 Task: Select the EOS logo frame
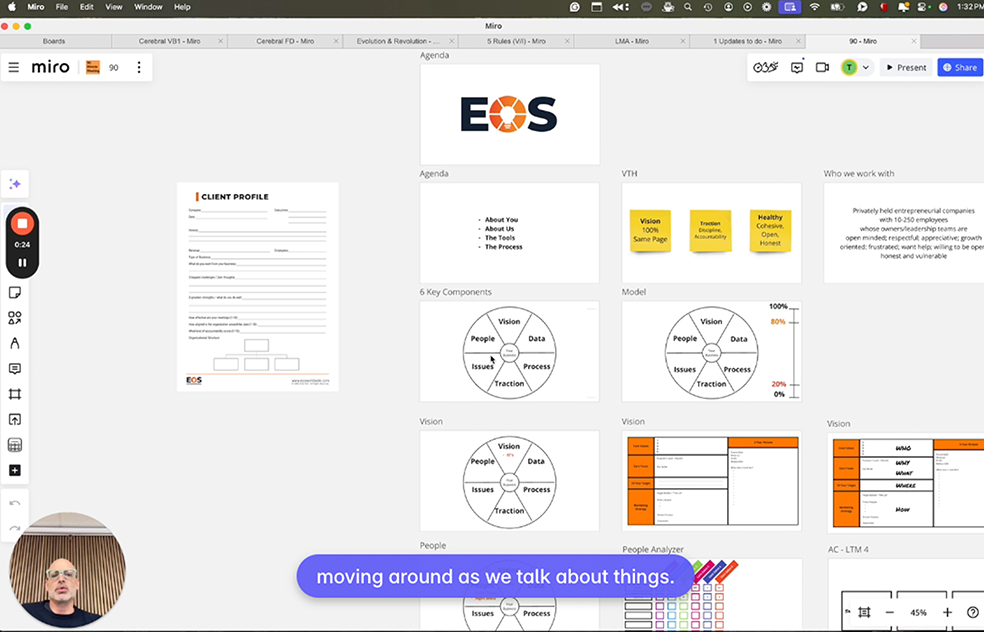510,114
